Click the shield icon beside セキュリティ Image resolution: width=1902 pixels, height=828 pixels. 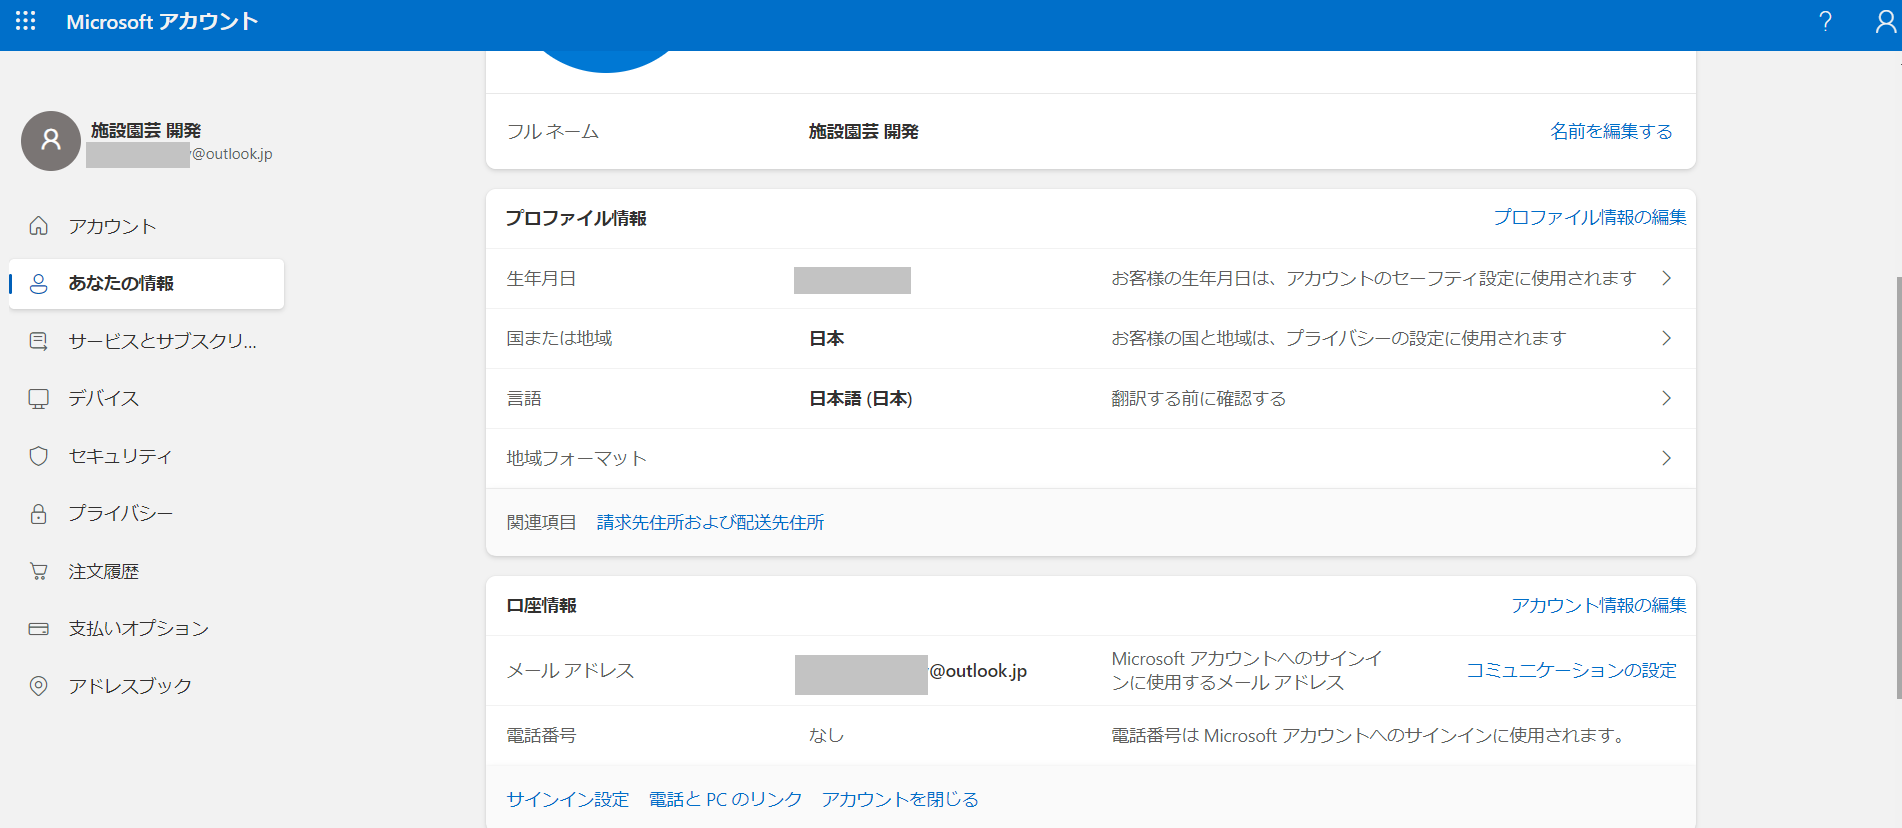38,456
